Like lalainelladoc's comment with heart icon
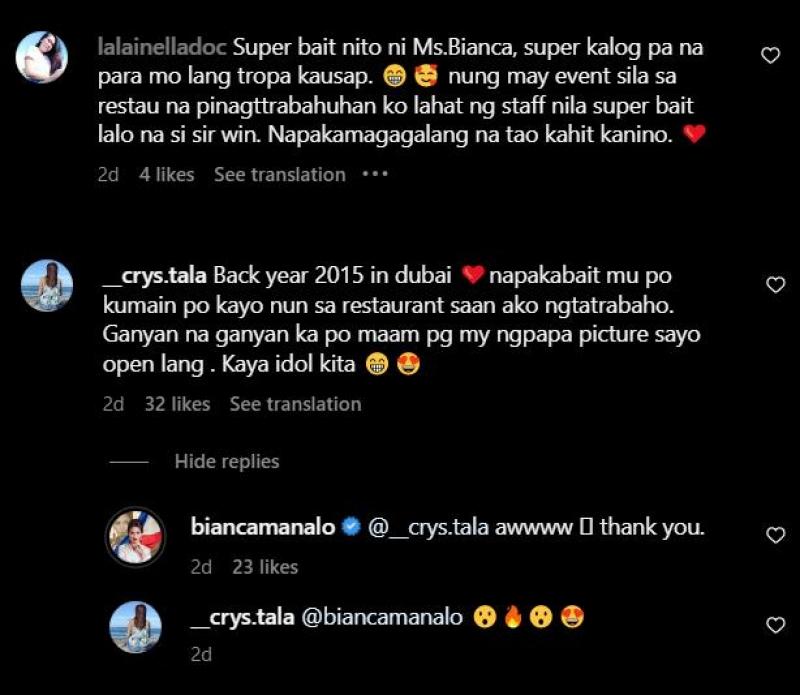This screenshot has height=695, width=800. pos(770,55)
